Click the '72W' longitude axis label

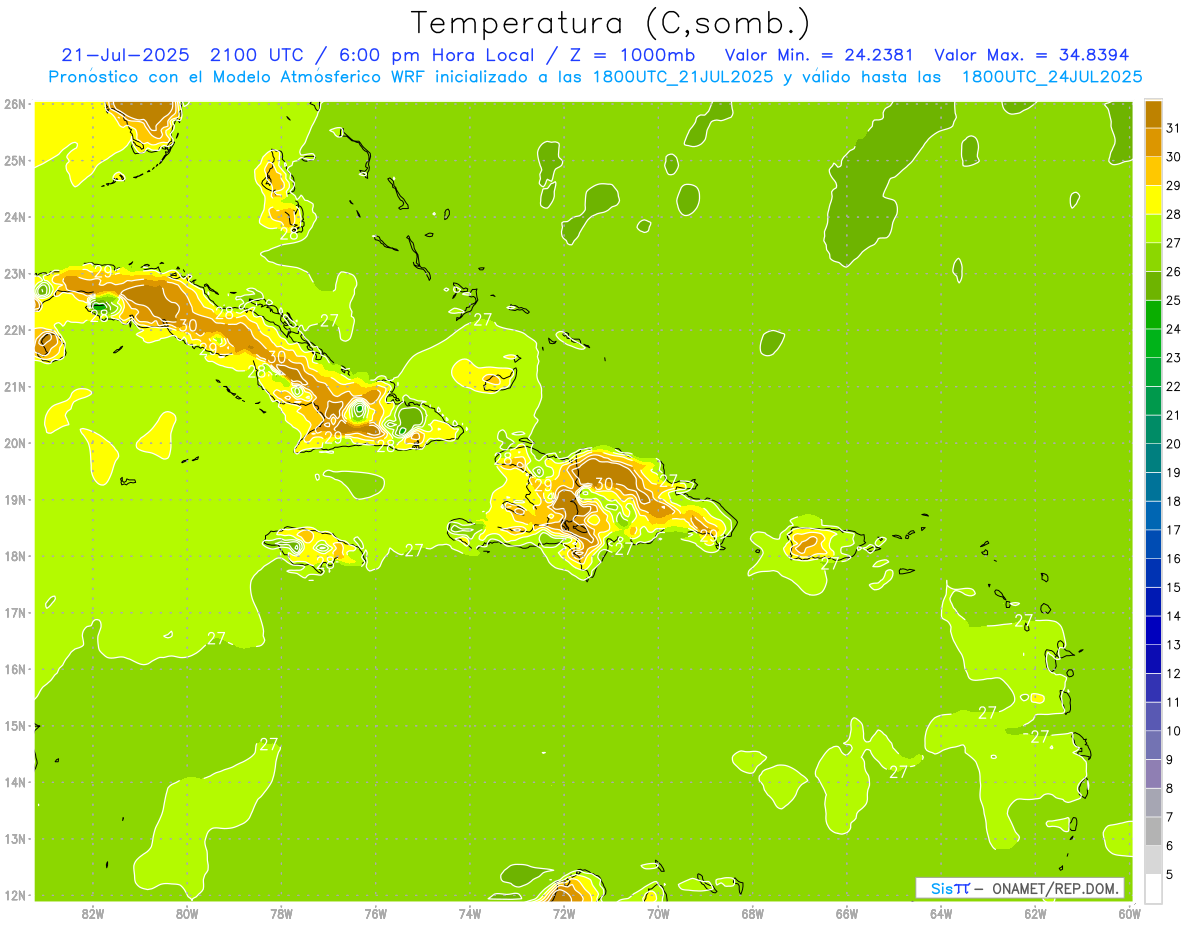tap(564, 913)
